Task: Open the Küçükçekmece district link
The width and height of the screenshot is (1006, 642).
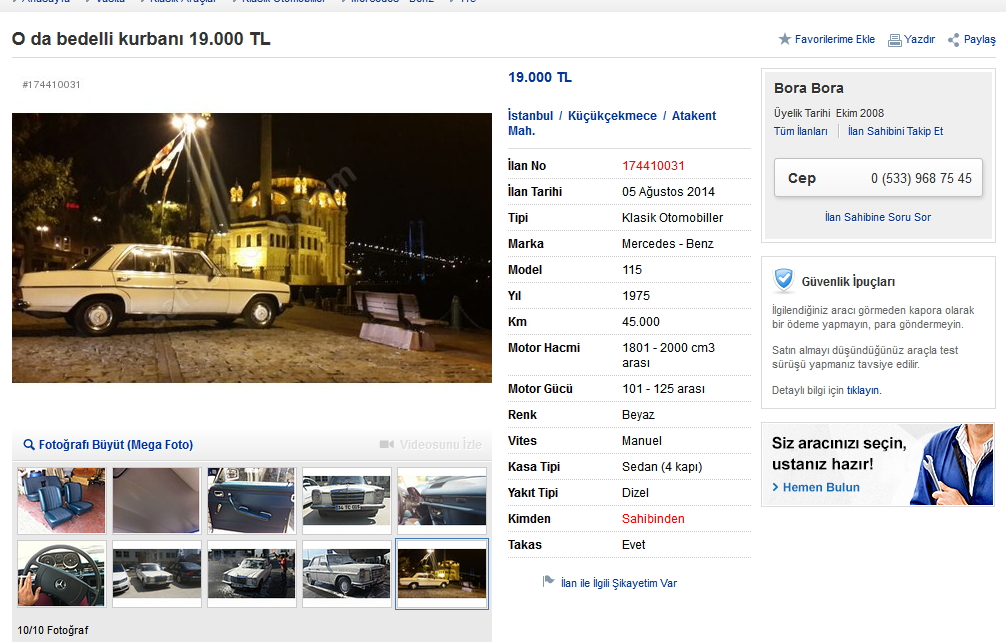Action: (x=612, y=115)
